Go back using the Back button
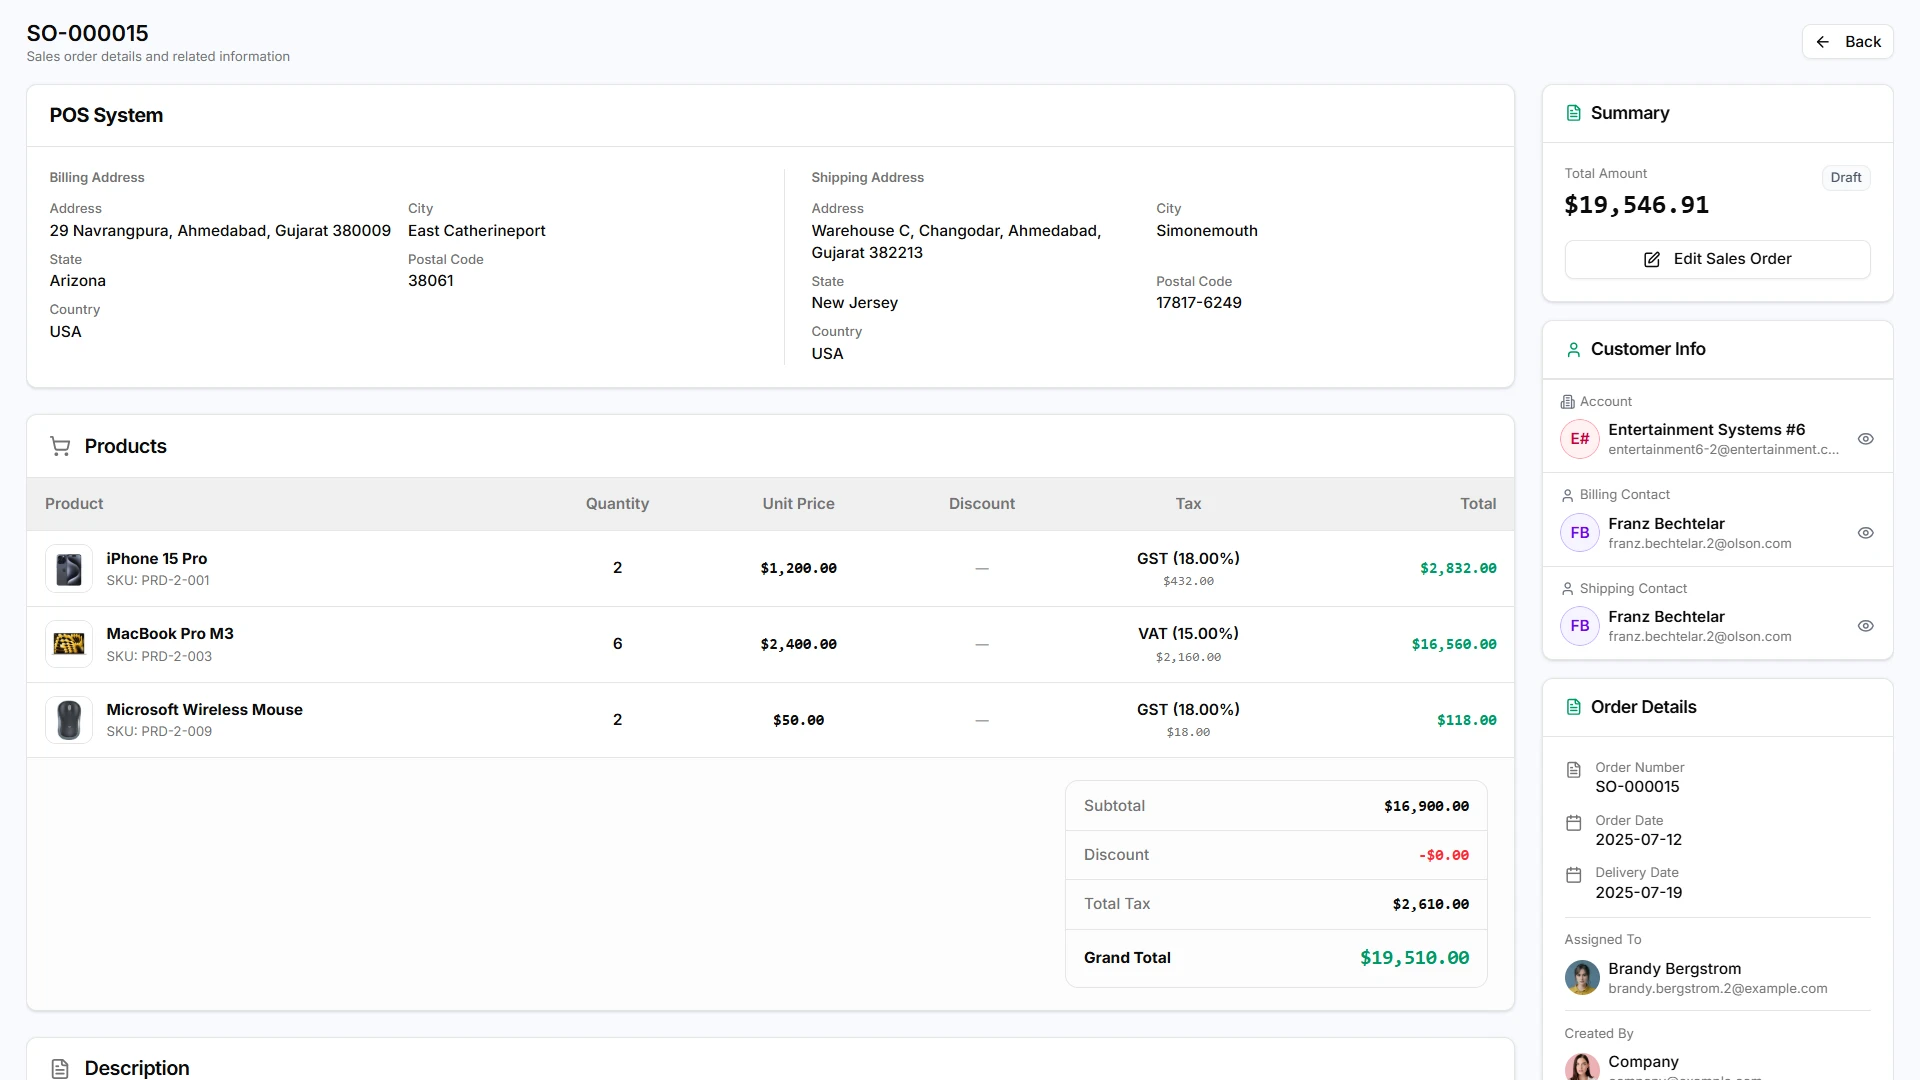Screen dimensions: 1920x1080 [1847, 42]
